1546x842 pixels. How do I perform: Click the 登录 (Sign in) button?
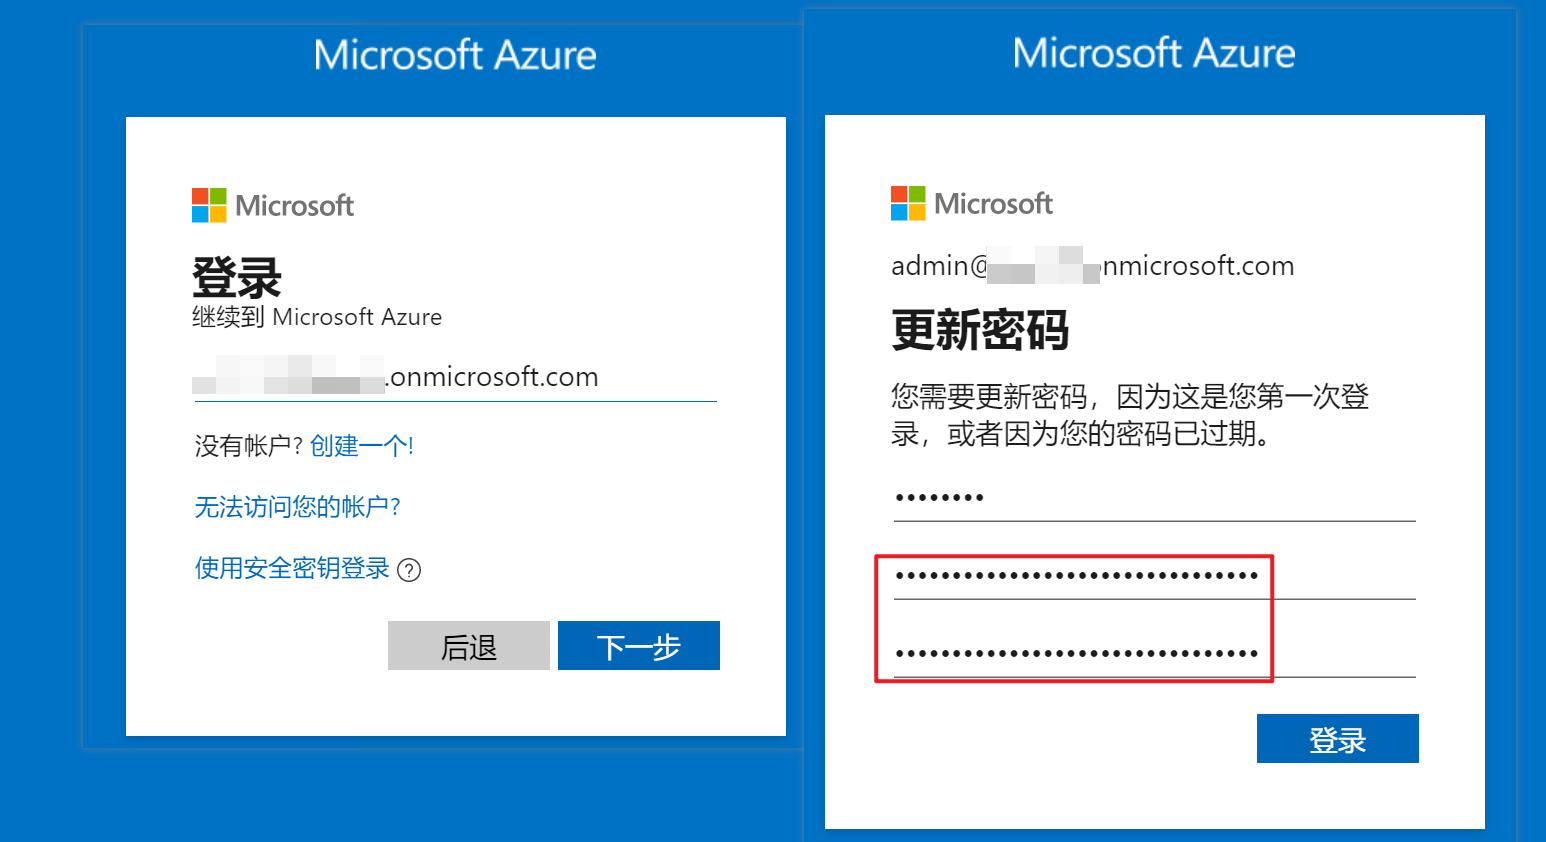[1338, 739]
